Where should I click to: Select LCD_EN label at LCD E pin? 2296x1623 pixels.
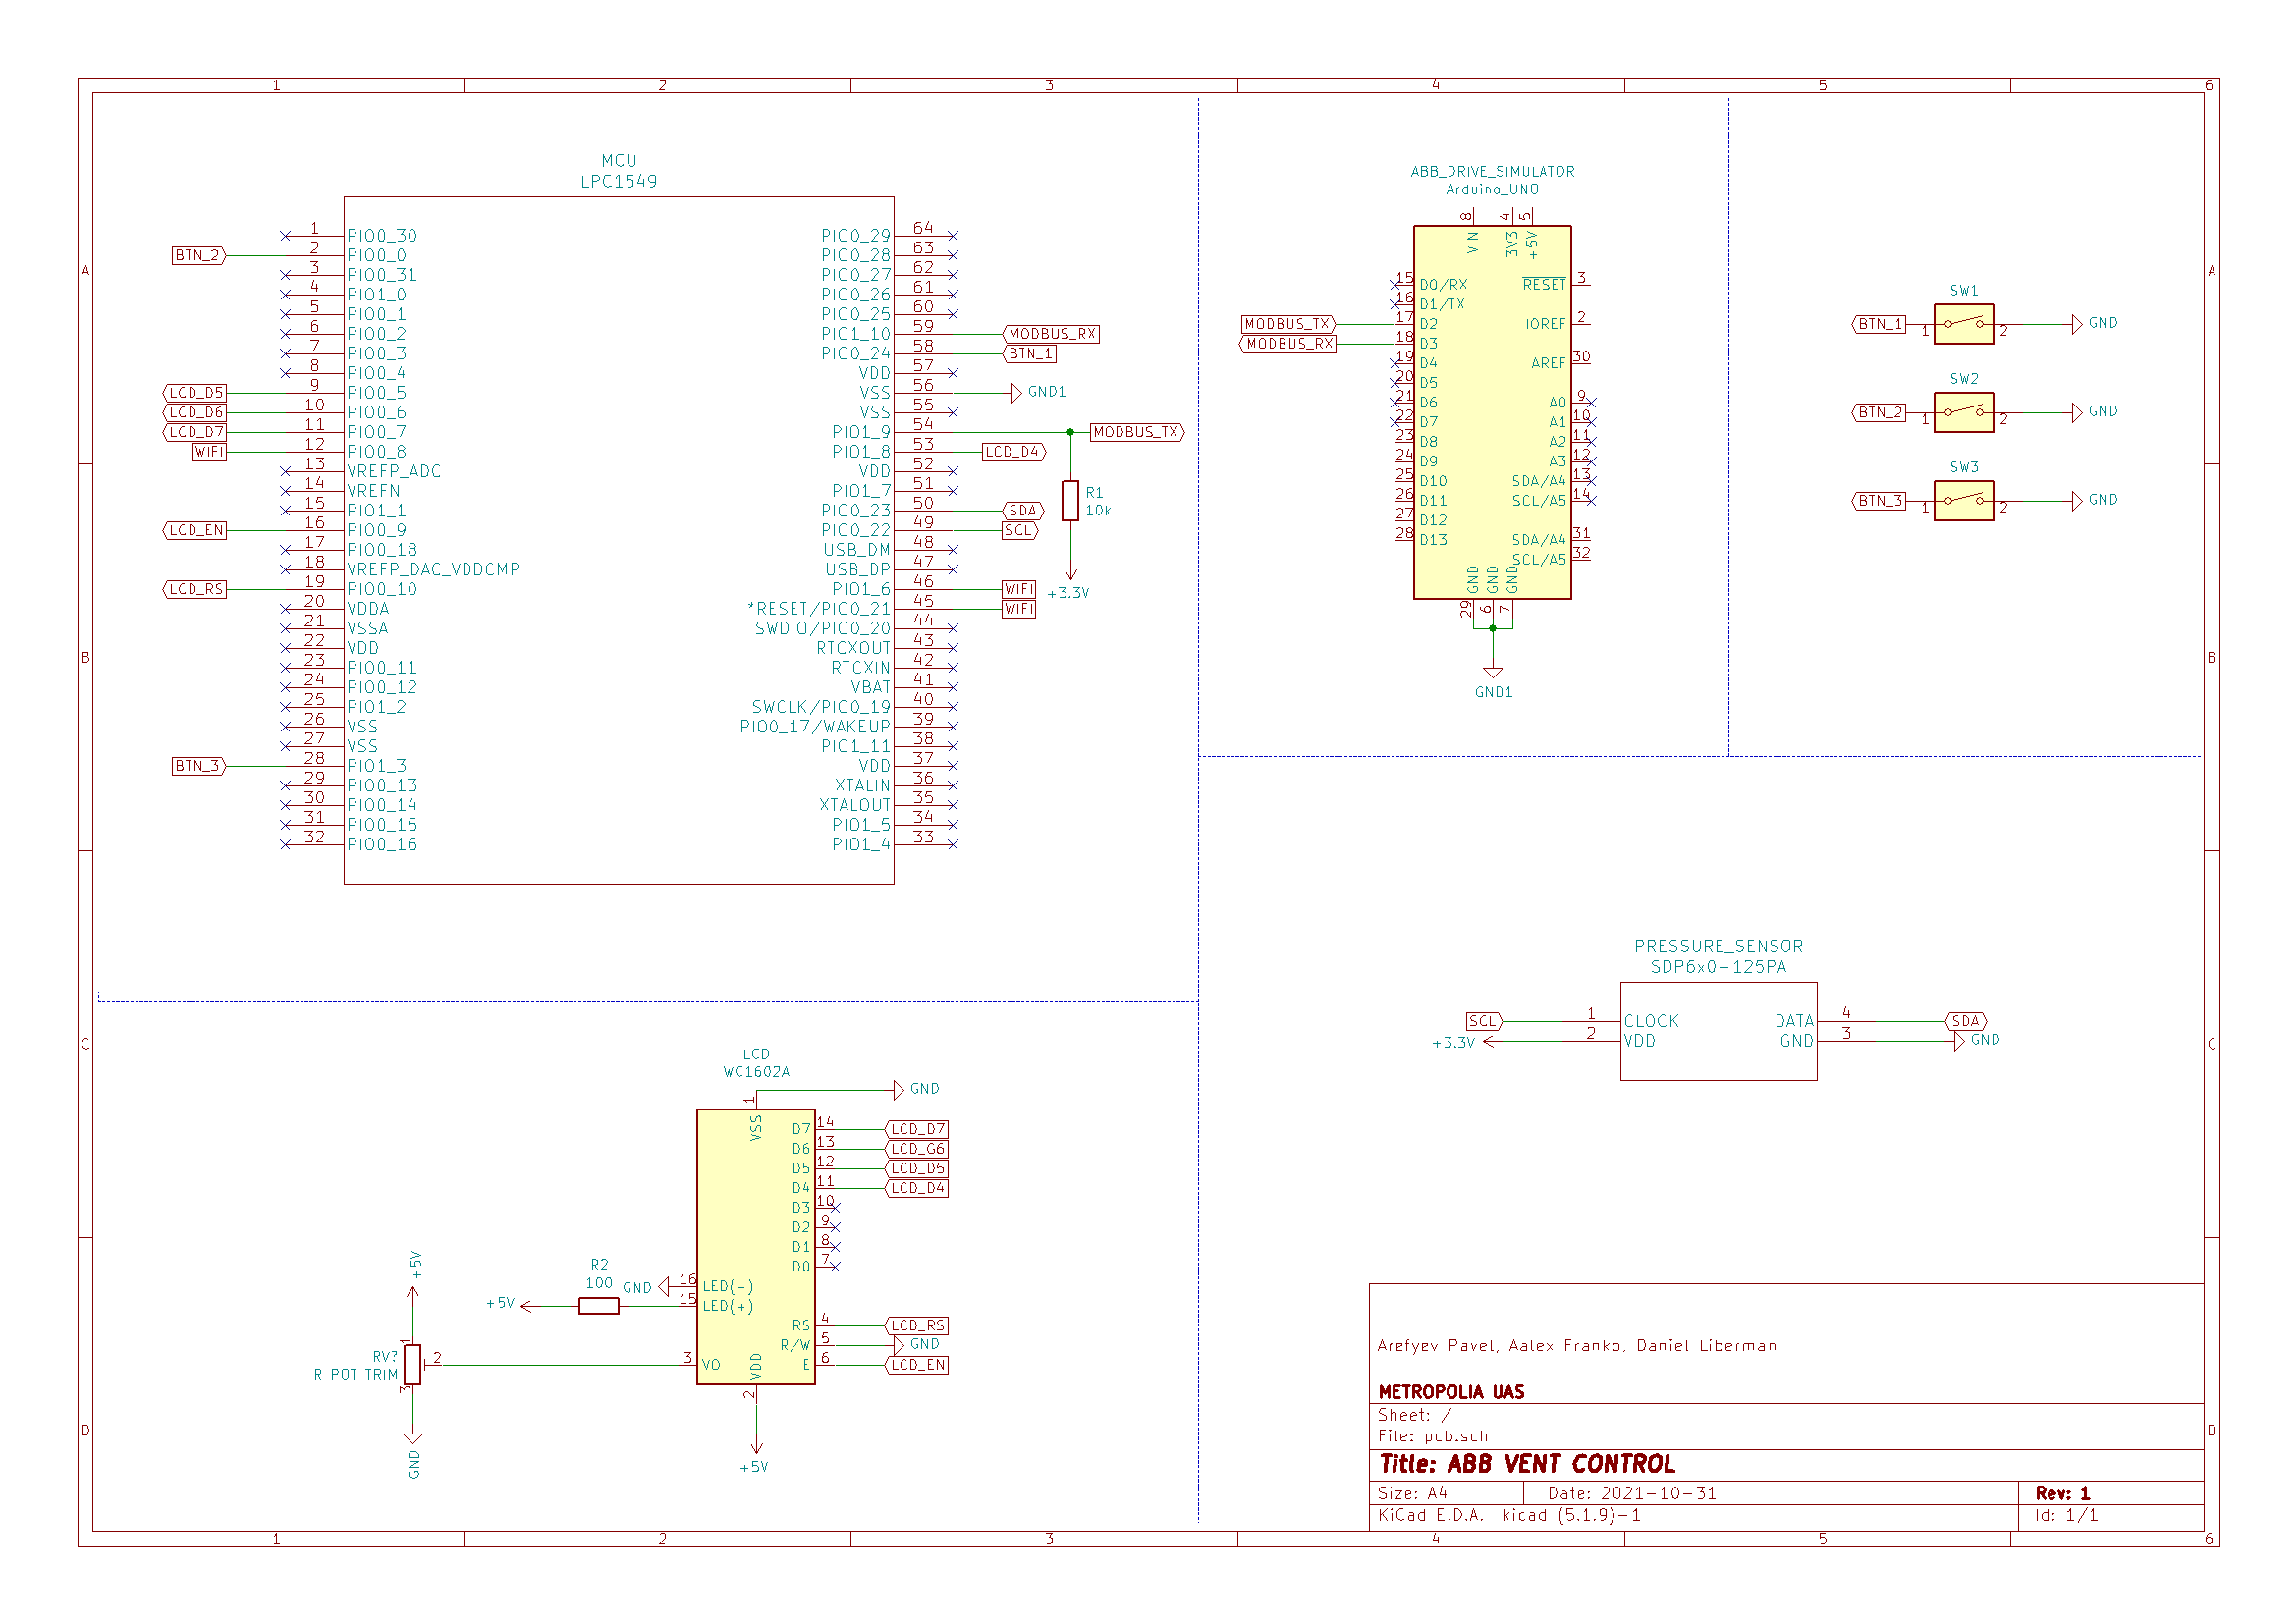coord(917,1365)
